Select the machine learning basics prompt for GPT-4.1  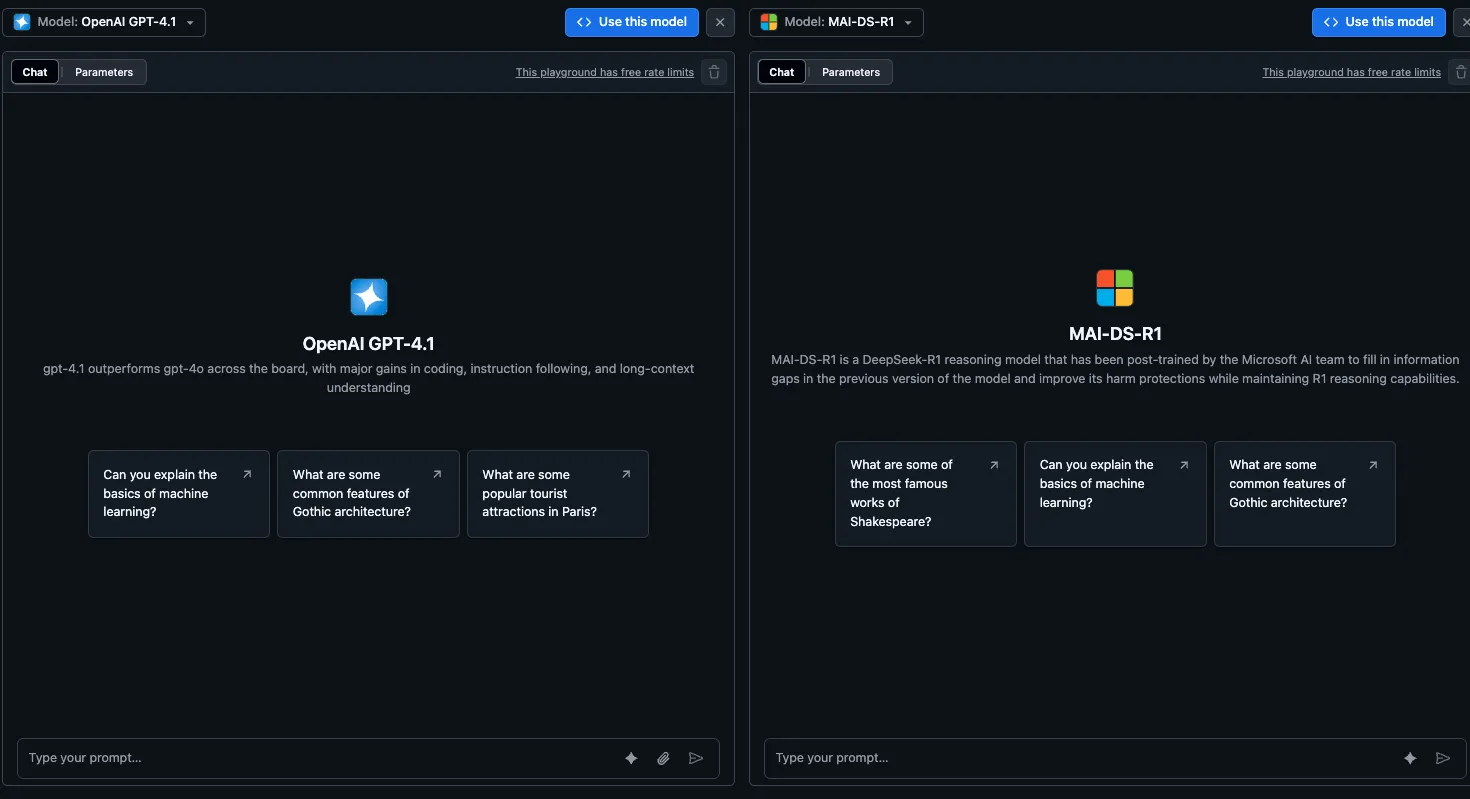(x=178, y=494)
